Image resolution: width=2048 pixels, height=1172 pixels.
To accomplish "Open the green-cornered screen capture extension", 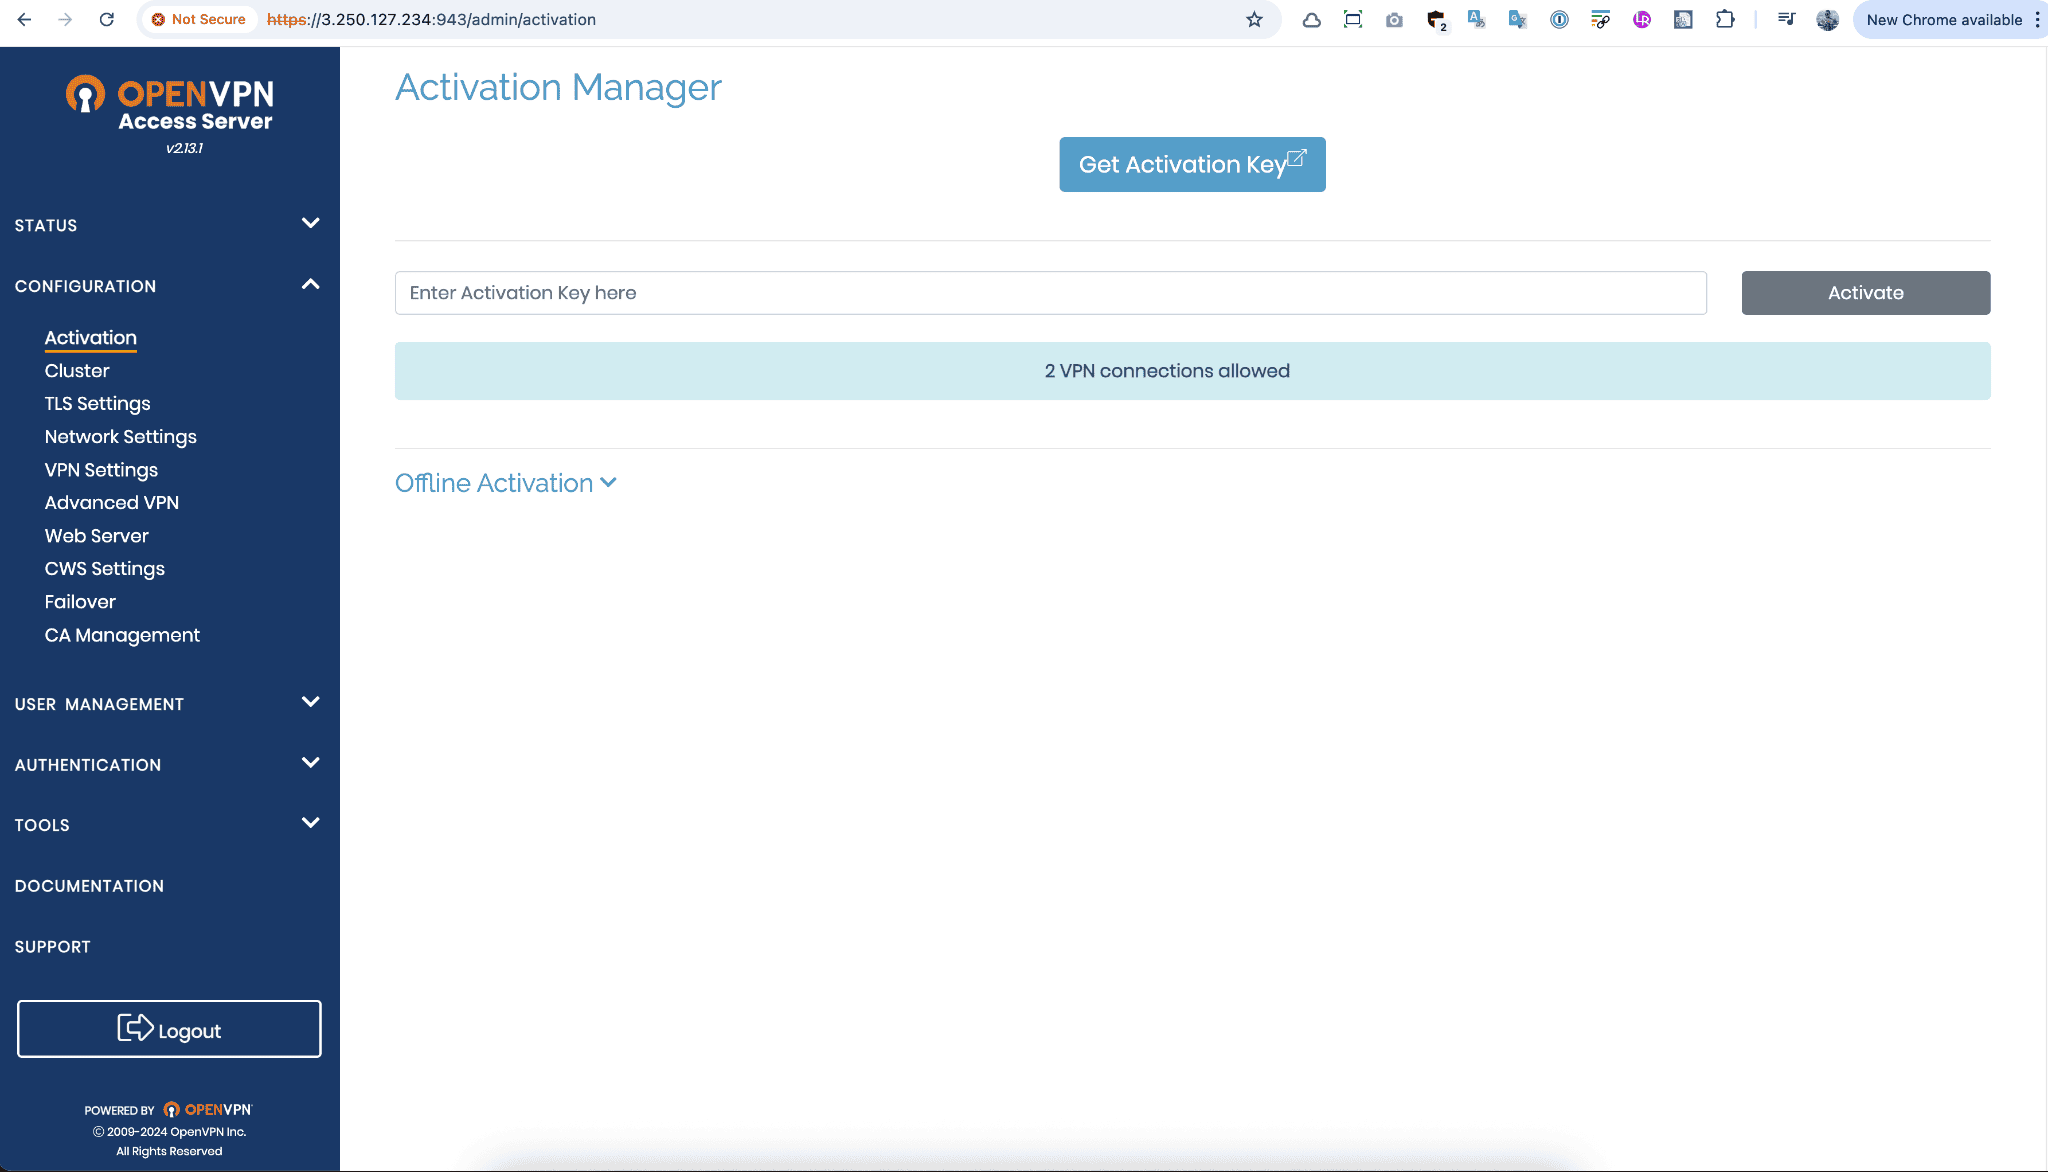I will pos(1353,20).
